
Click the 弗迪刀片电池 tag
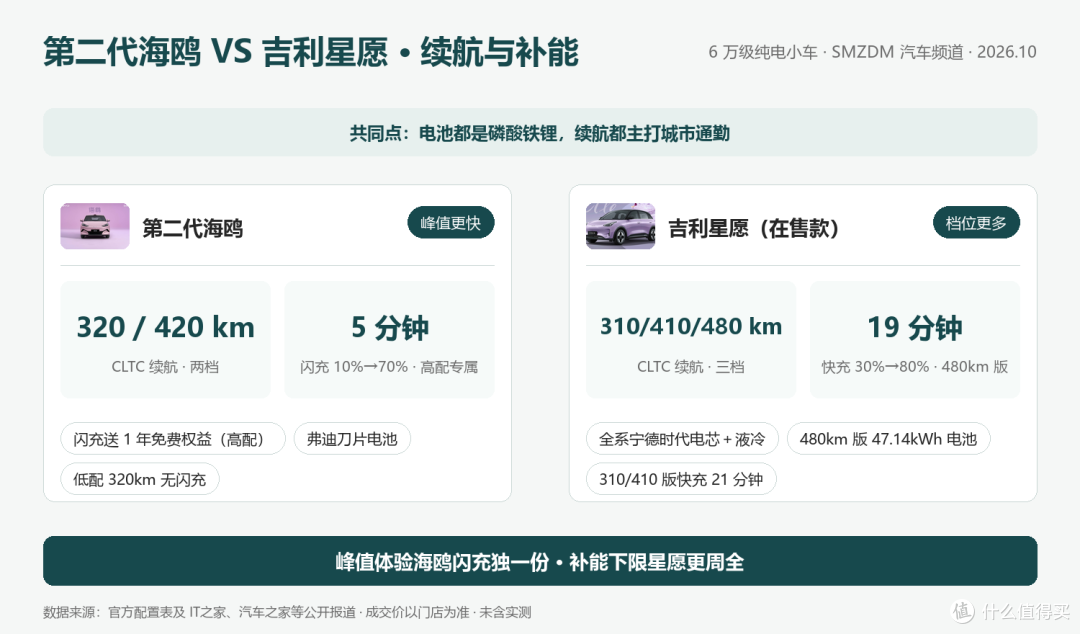point(352,439)
